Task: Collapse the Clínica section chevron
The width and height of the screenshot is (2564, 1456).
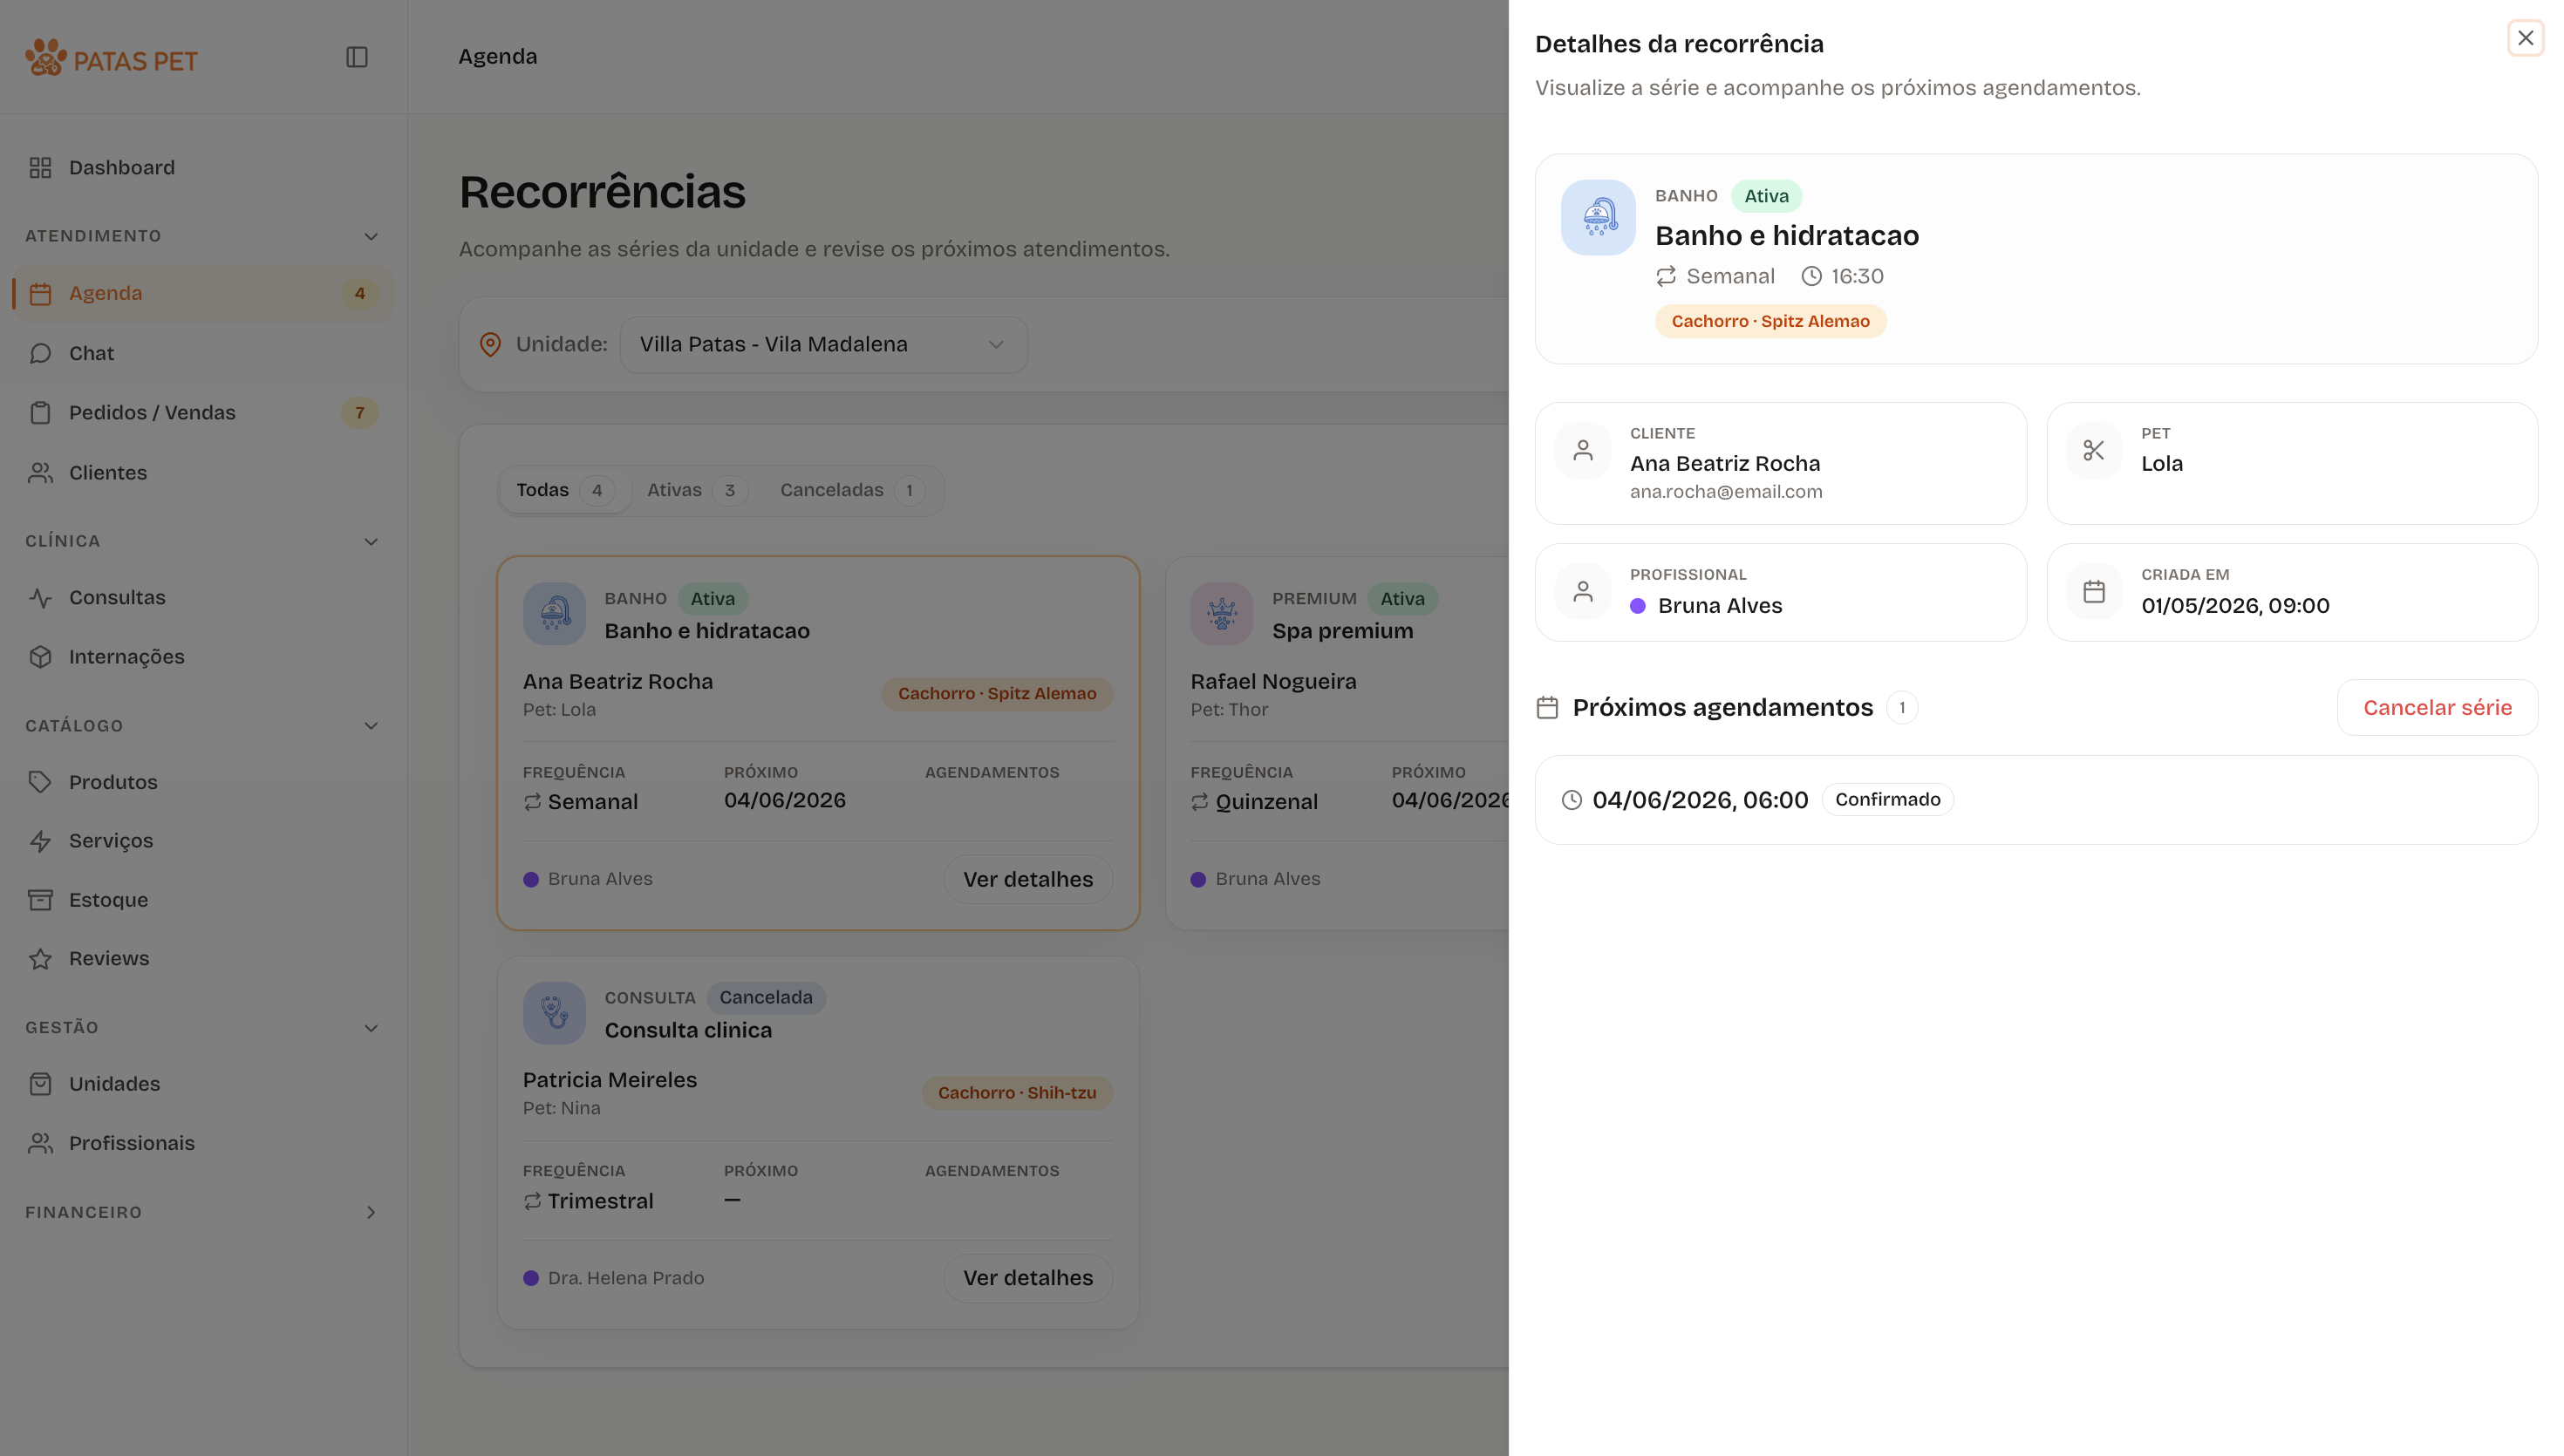Action: [371, 541]
